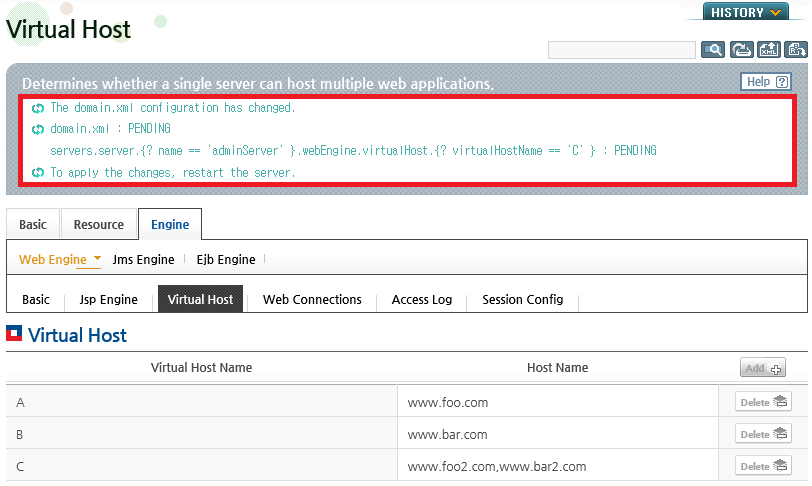The image size is (812, 486).
Task: Select the Basic sub-tab under Web Engine
Action: 36,299
